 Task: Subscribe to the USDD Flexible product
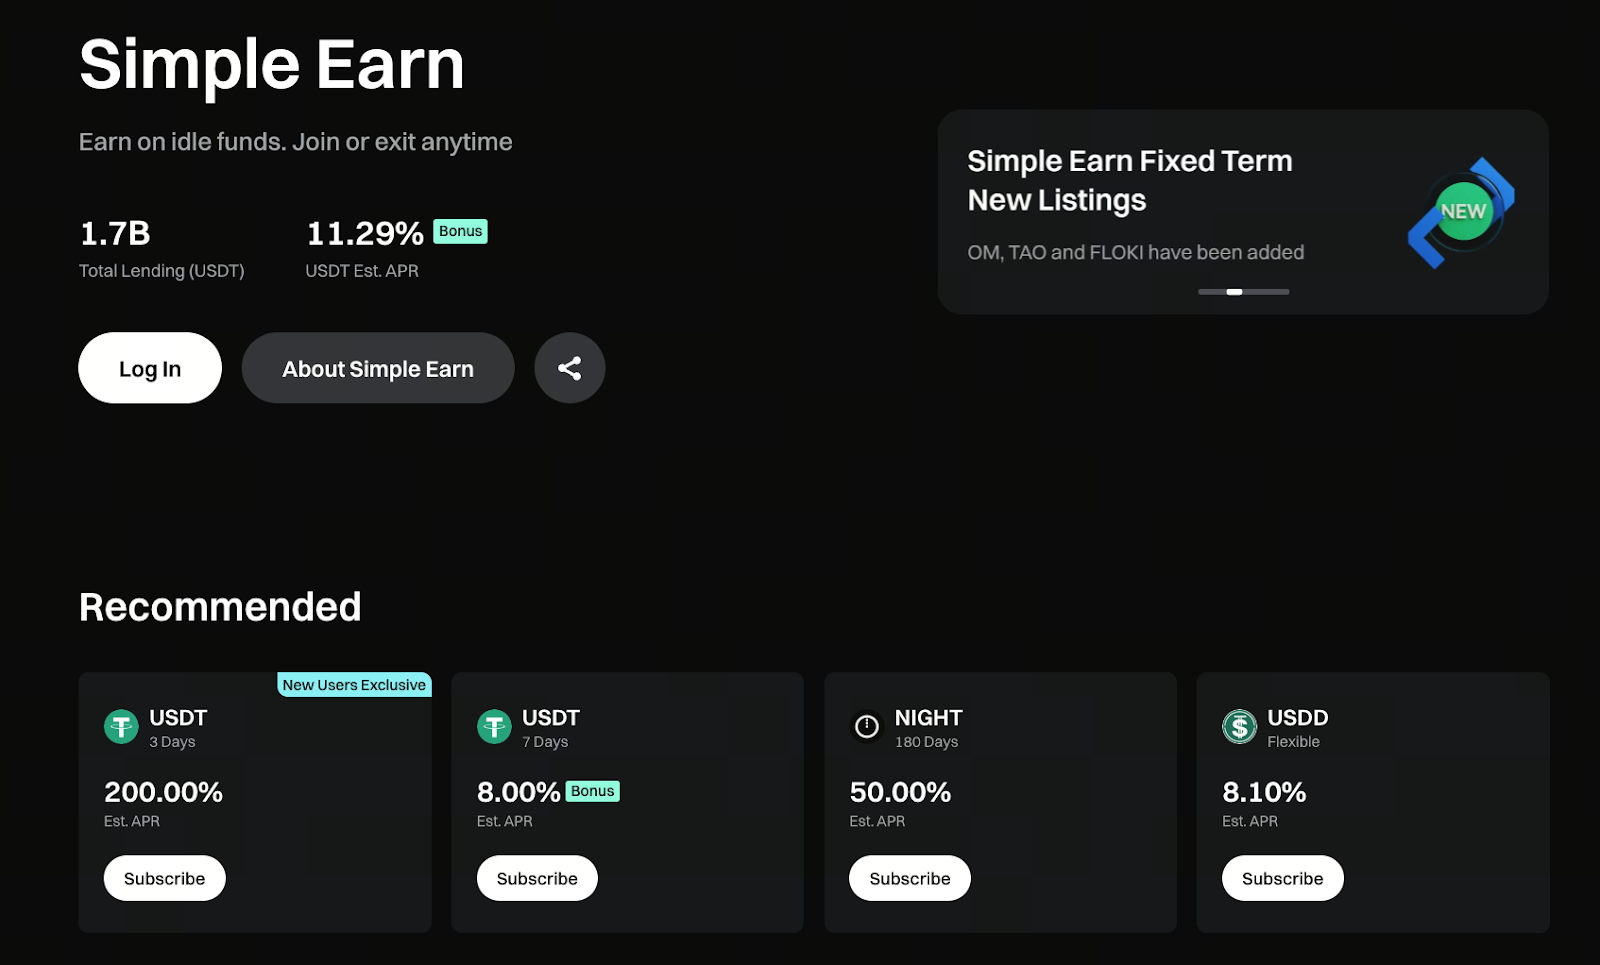[1282, 878]
